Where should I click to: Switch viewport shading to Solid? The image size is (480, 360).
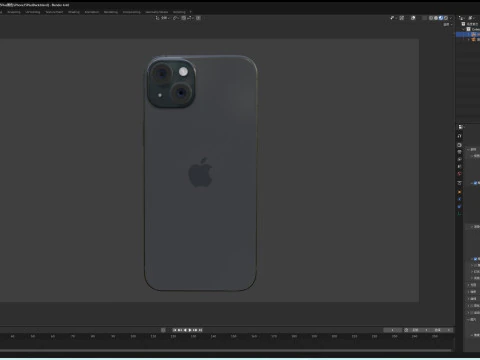436,18
